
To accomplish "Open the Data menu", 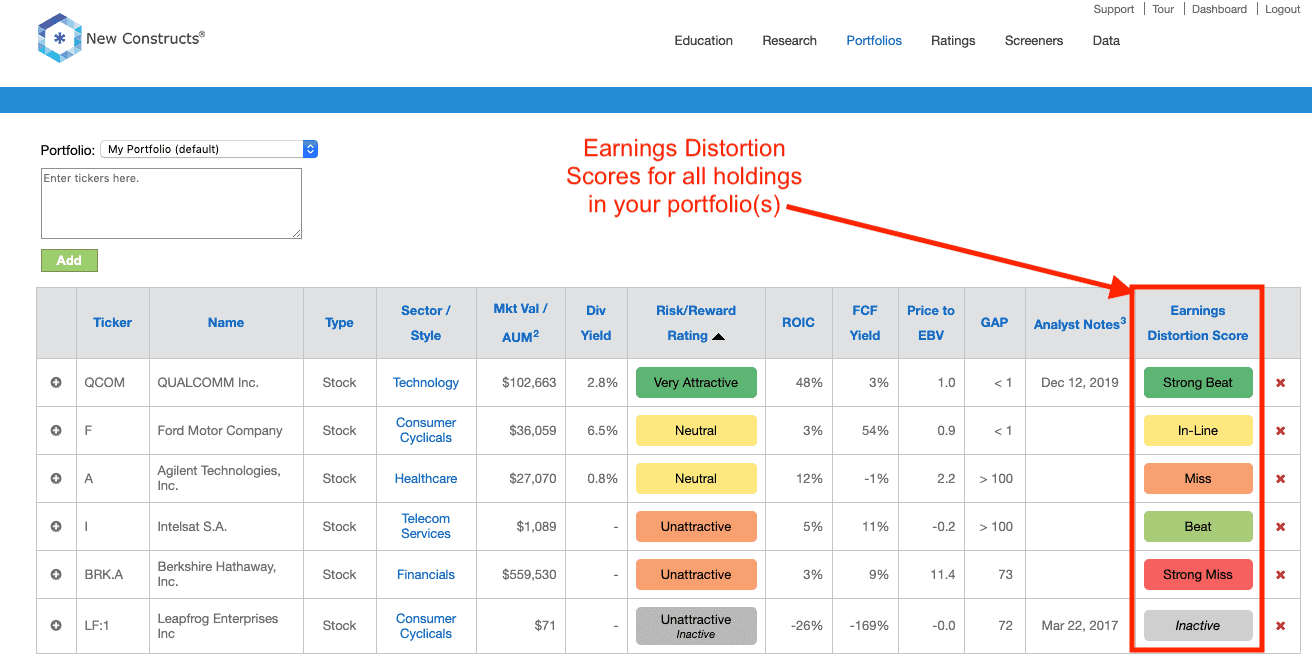I will (1106, 41).
